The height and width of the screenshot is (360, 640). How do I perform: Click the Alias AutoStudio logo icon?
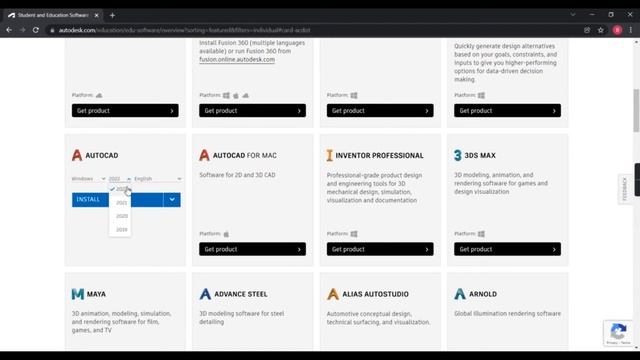coord(333,294)
